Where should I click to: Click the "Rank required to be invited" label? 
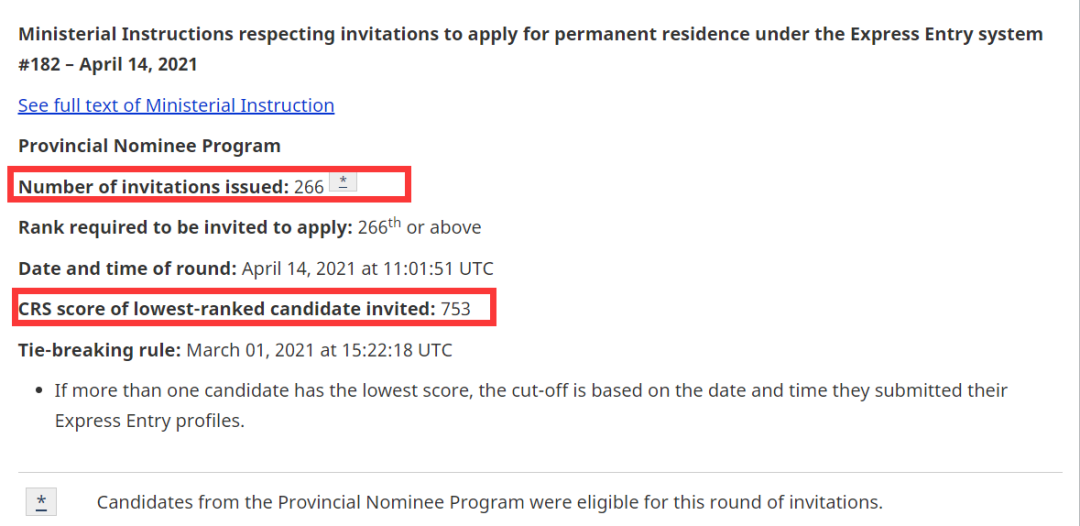click(185, 227)
